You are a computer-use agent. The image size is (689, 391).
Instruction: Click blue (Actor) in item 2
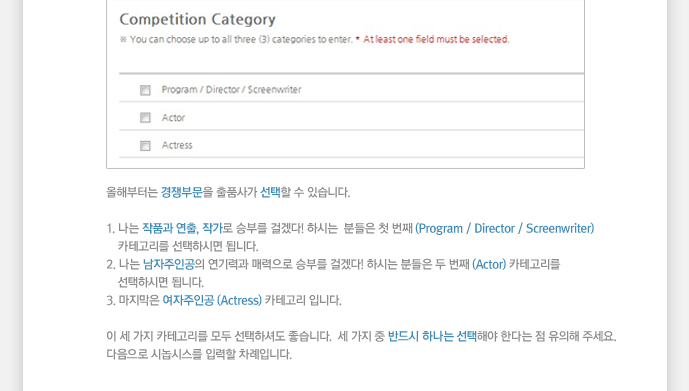coord(489,264)
